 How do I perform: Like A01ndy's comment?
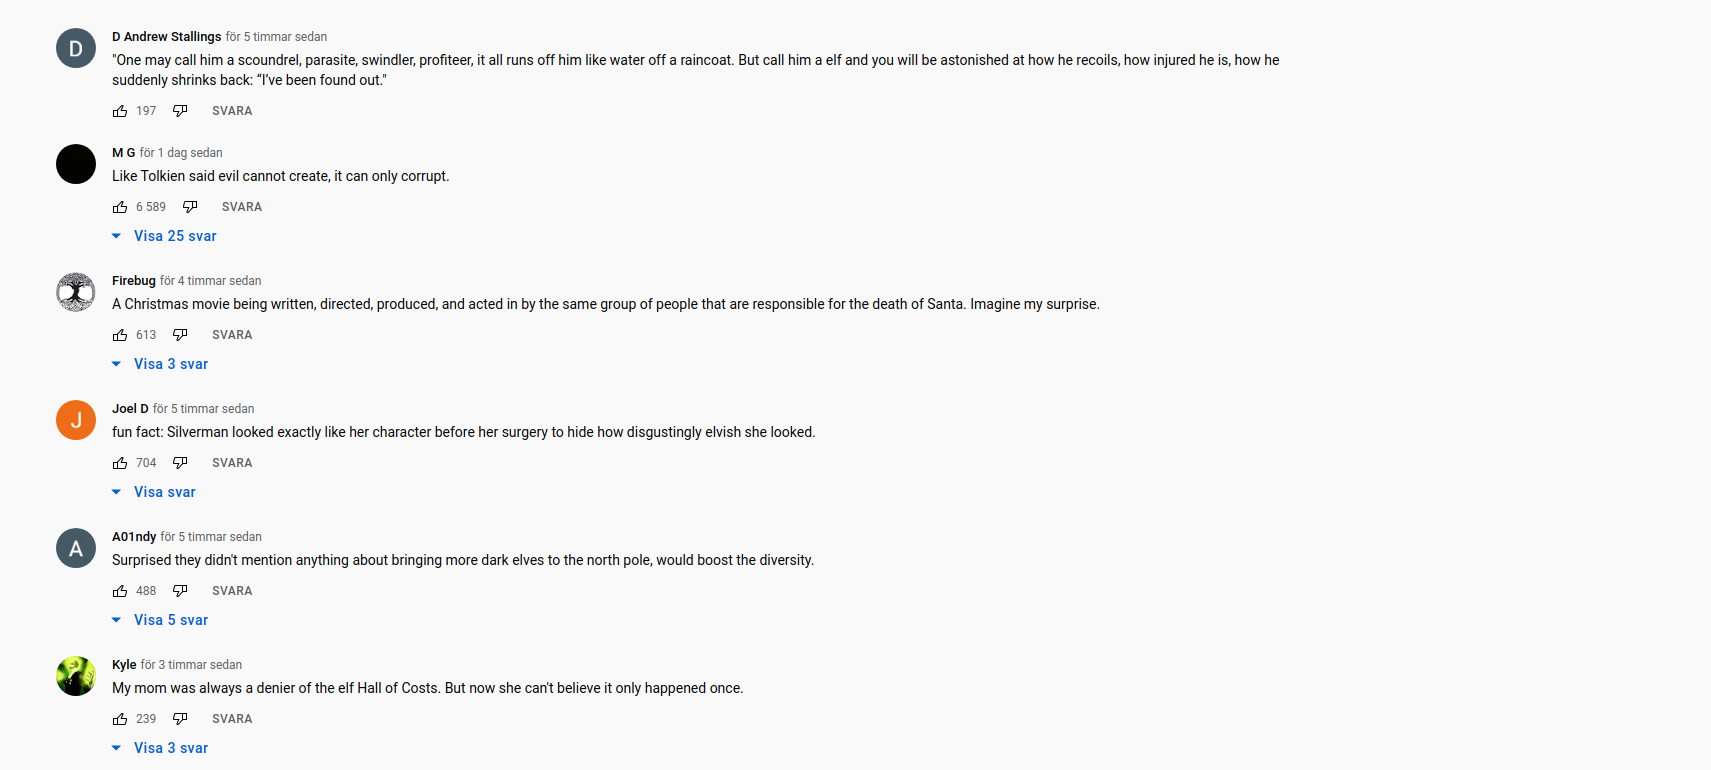tap(120, 591)
